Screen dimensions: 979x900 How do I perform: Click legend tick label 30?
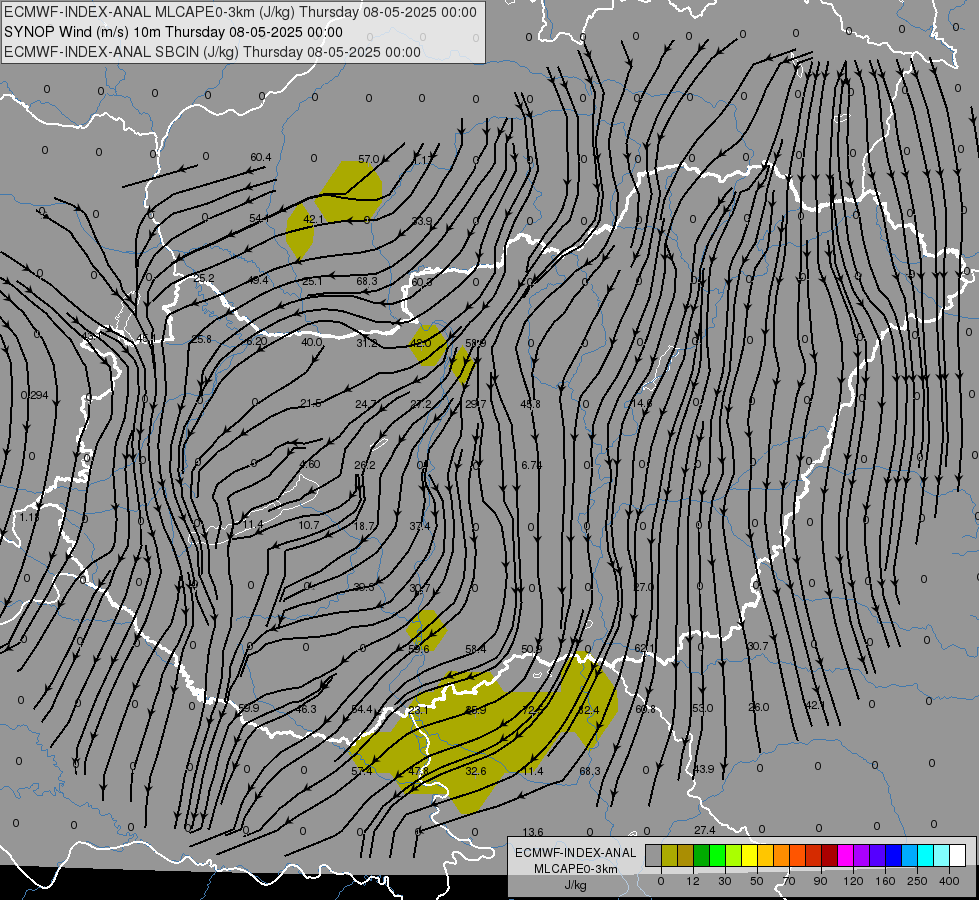[x=725, y=881]
